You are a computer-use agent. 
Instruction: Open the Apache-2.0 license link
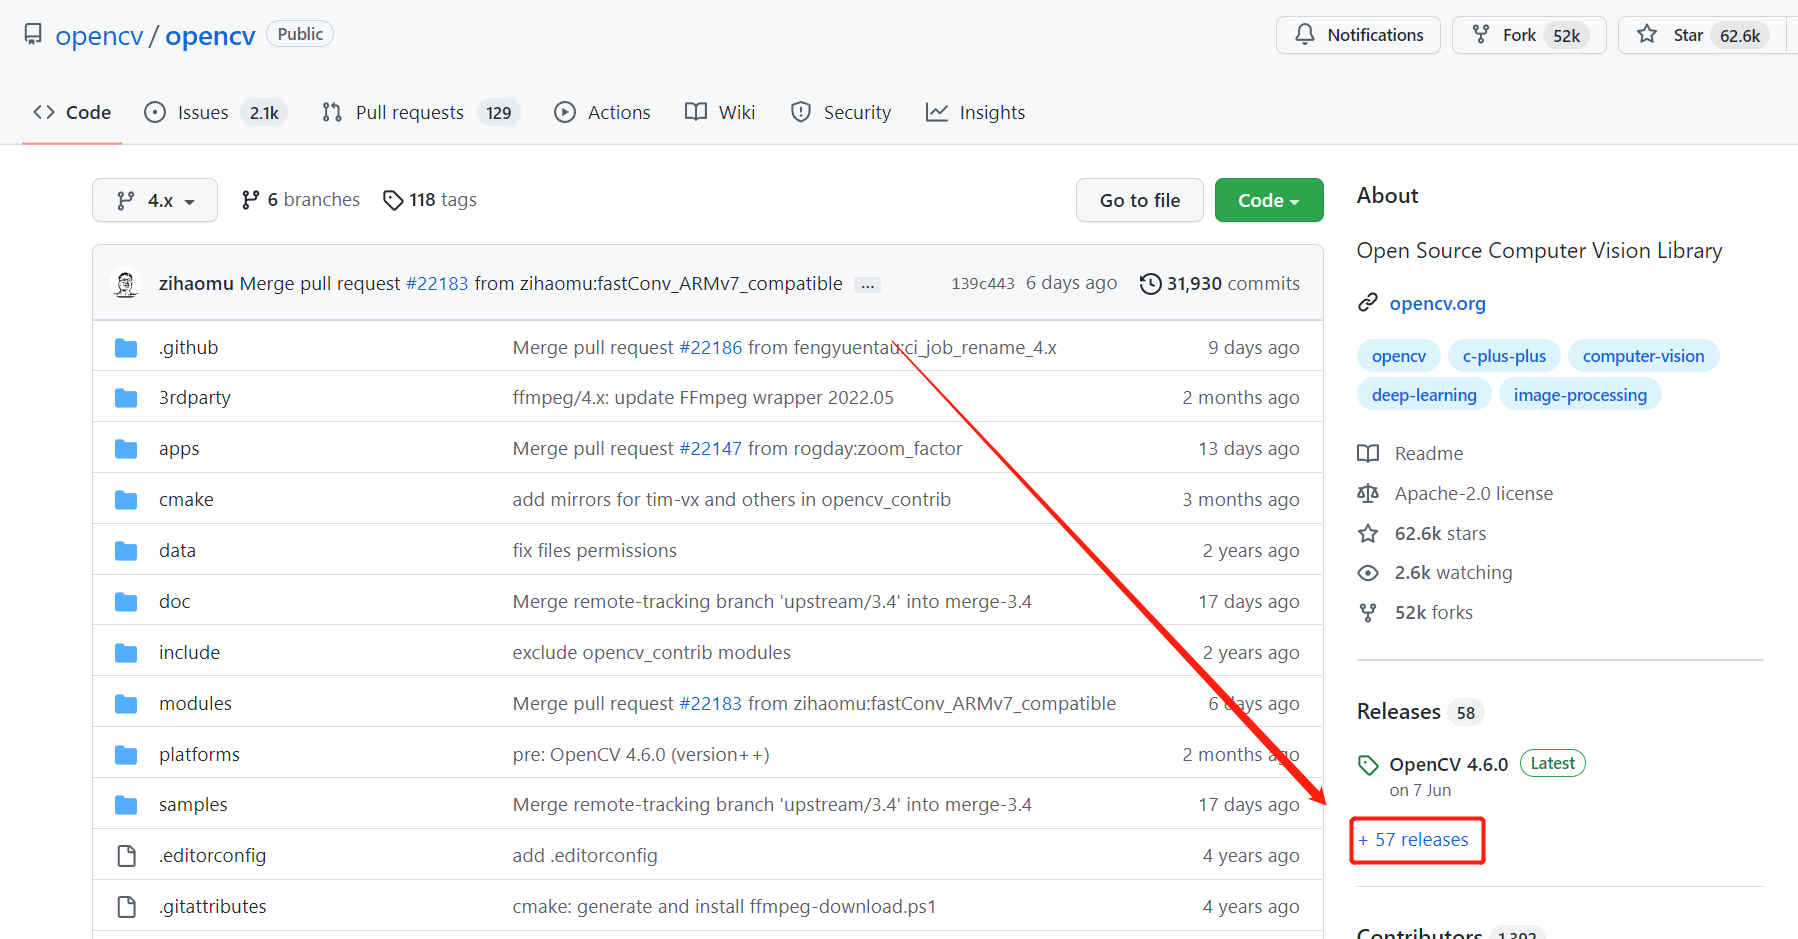pos(1474,494)
